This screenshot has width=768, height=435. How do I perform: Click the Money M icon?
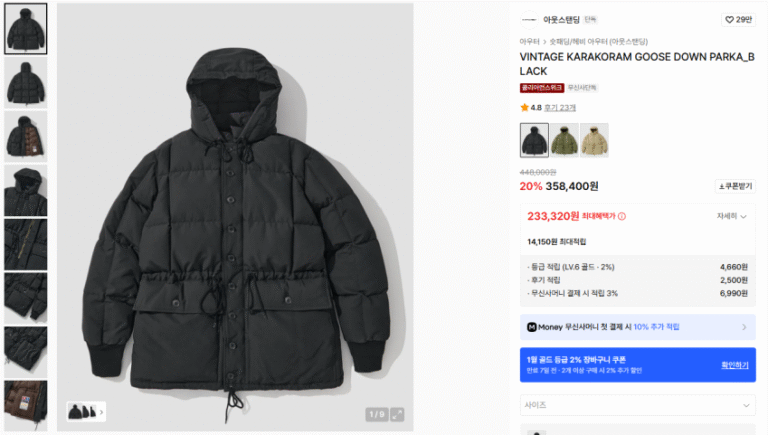(531, 327)
